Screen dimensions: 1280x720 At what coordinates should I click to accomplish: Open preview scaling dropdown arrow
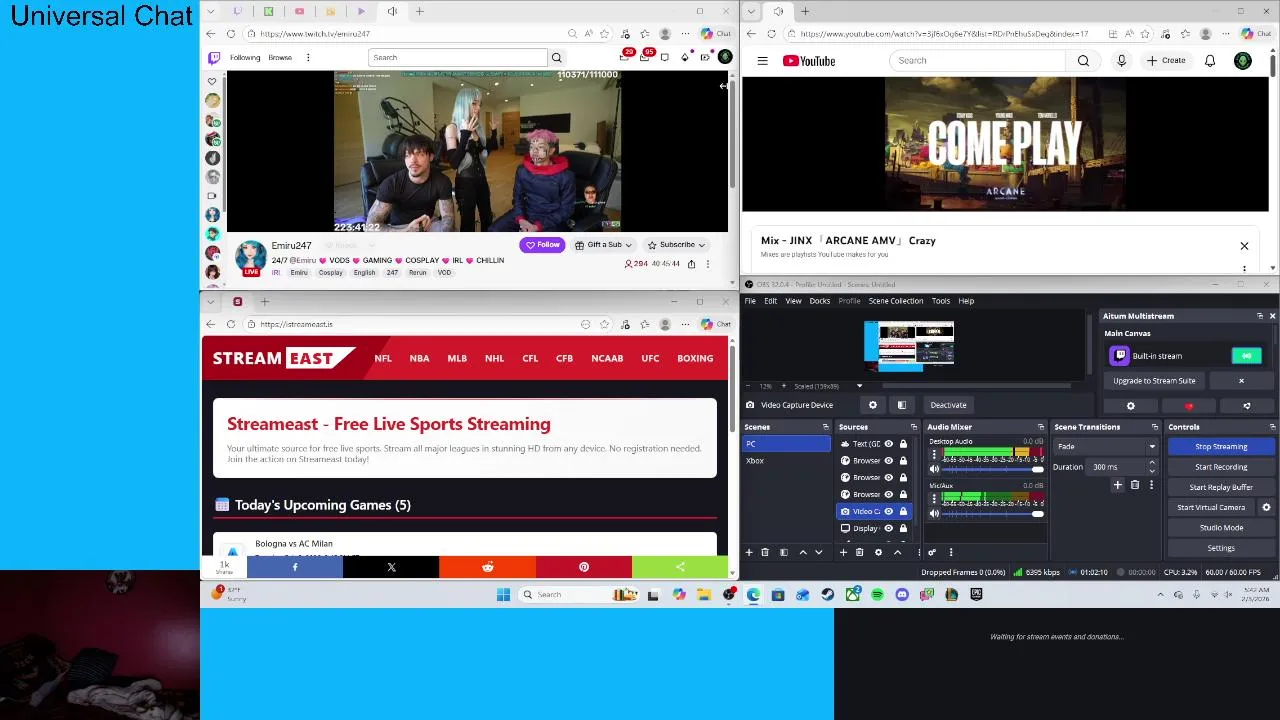point(859,386)
